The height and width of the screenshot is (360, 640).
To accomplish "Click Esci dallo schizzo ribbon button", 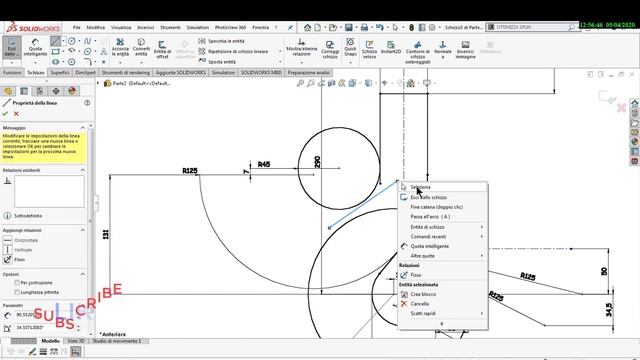I will (x=11, y=48).
